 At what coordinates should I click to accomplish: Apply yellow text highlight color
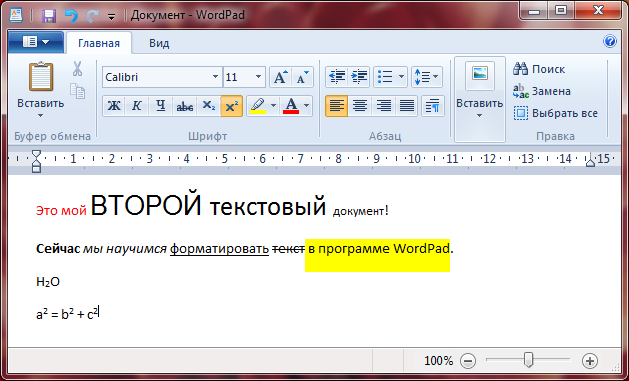pos(258,106)
